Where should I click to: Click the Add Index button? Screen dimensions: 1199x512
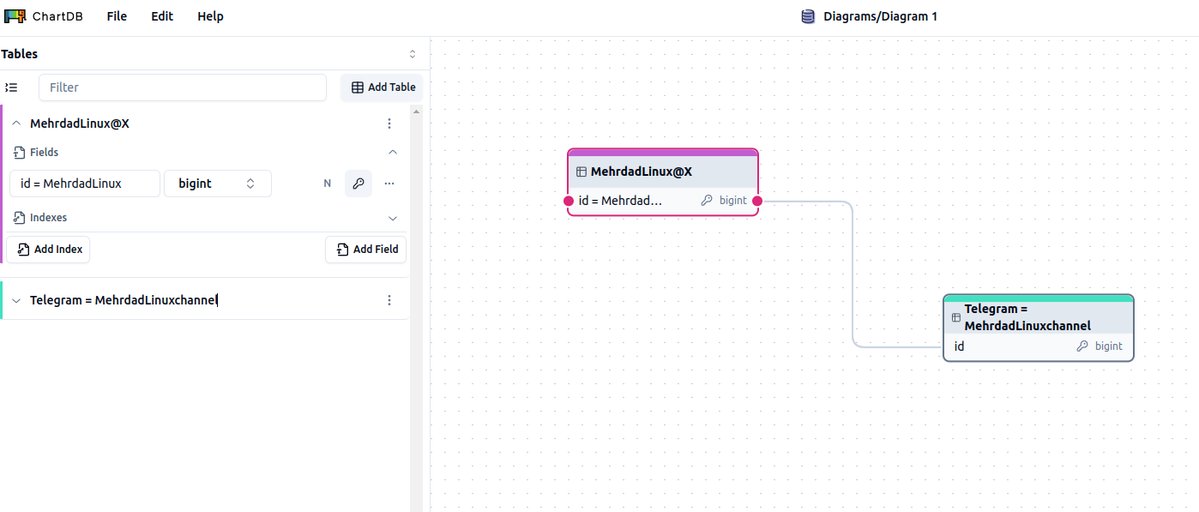coord(48,249)
